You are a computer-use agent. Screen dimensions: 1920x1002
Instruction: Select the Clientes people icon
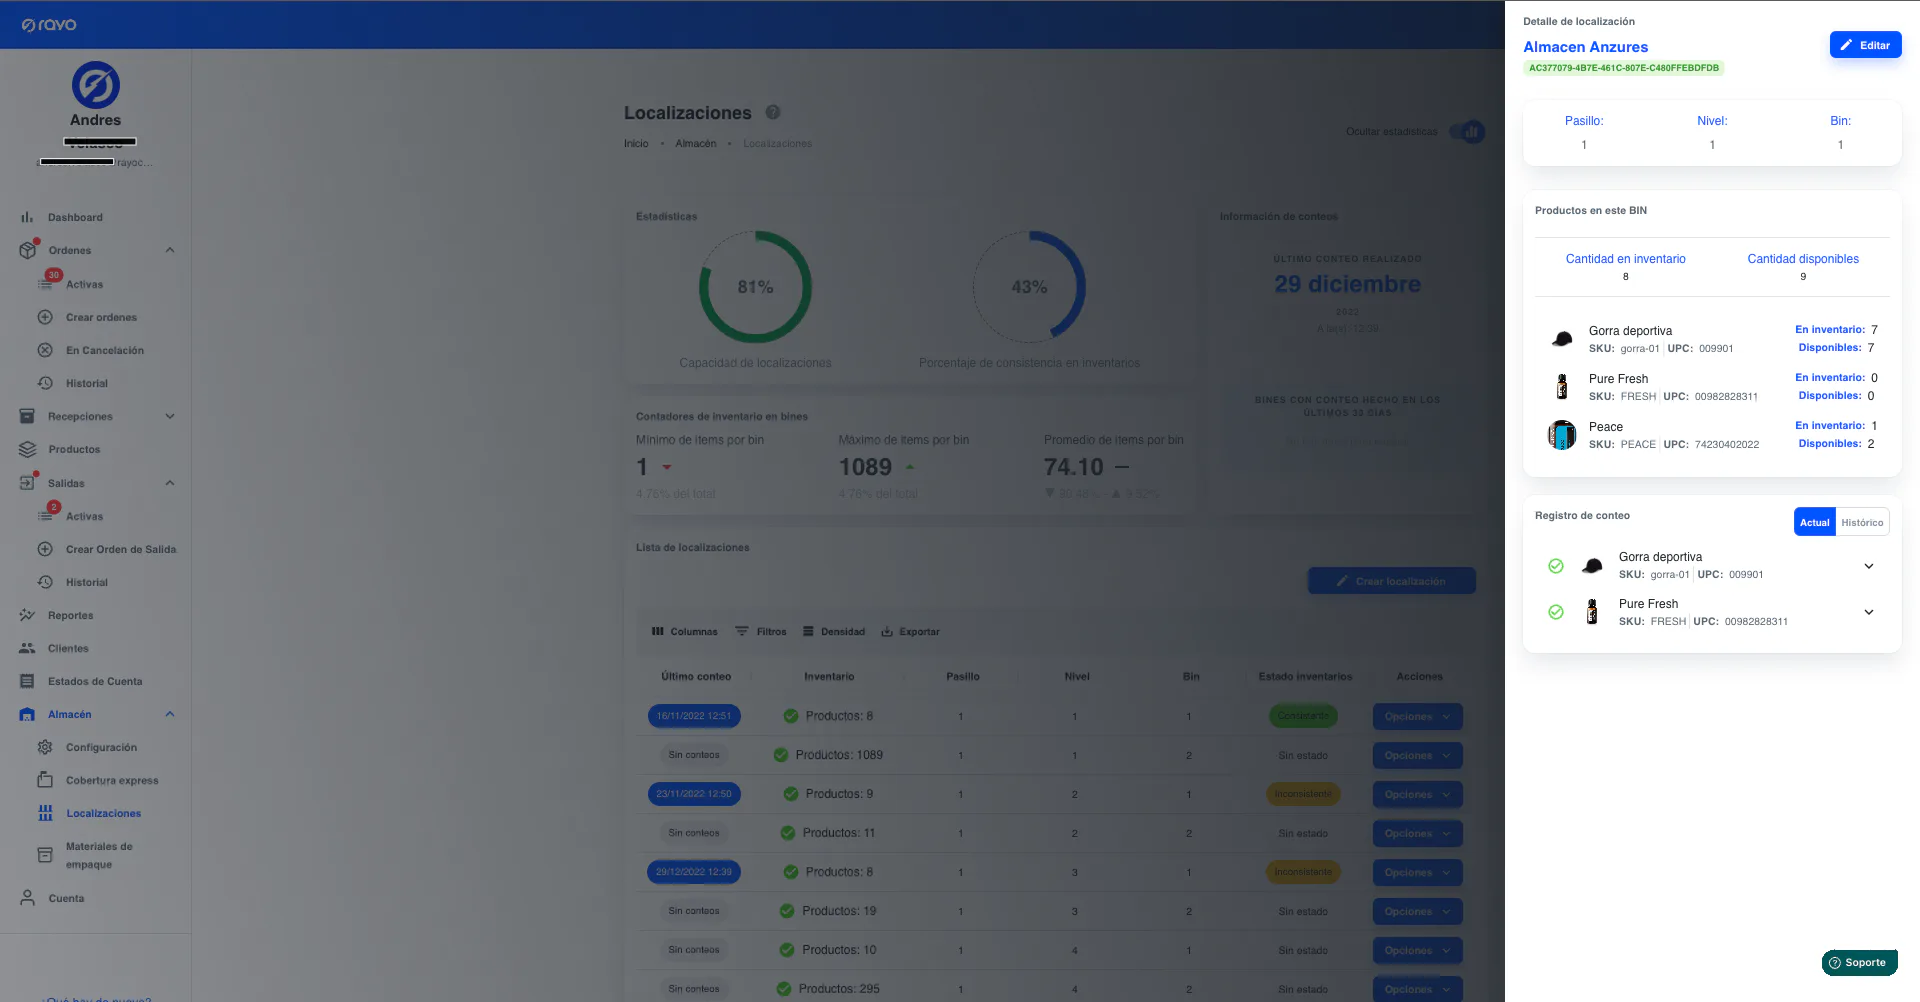click(x=27, y=648)
